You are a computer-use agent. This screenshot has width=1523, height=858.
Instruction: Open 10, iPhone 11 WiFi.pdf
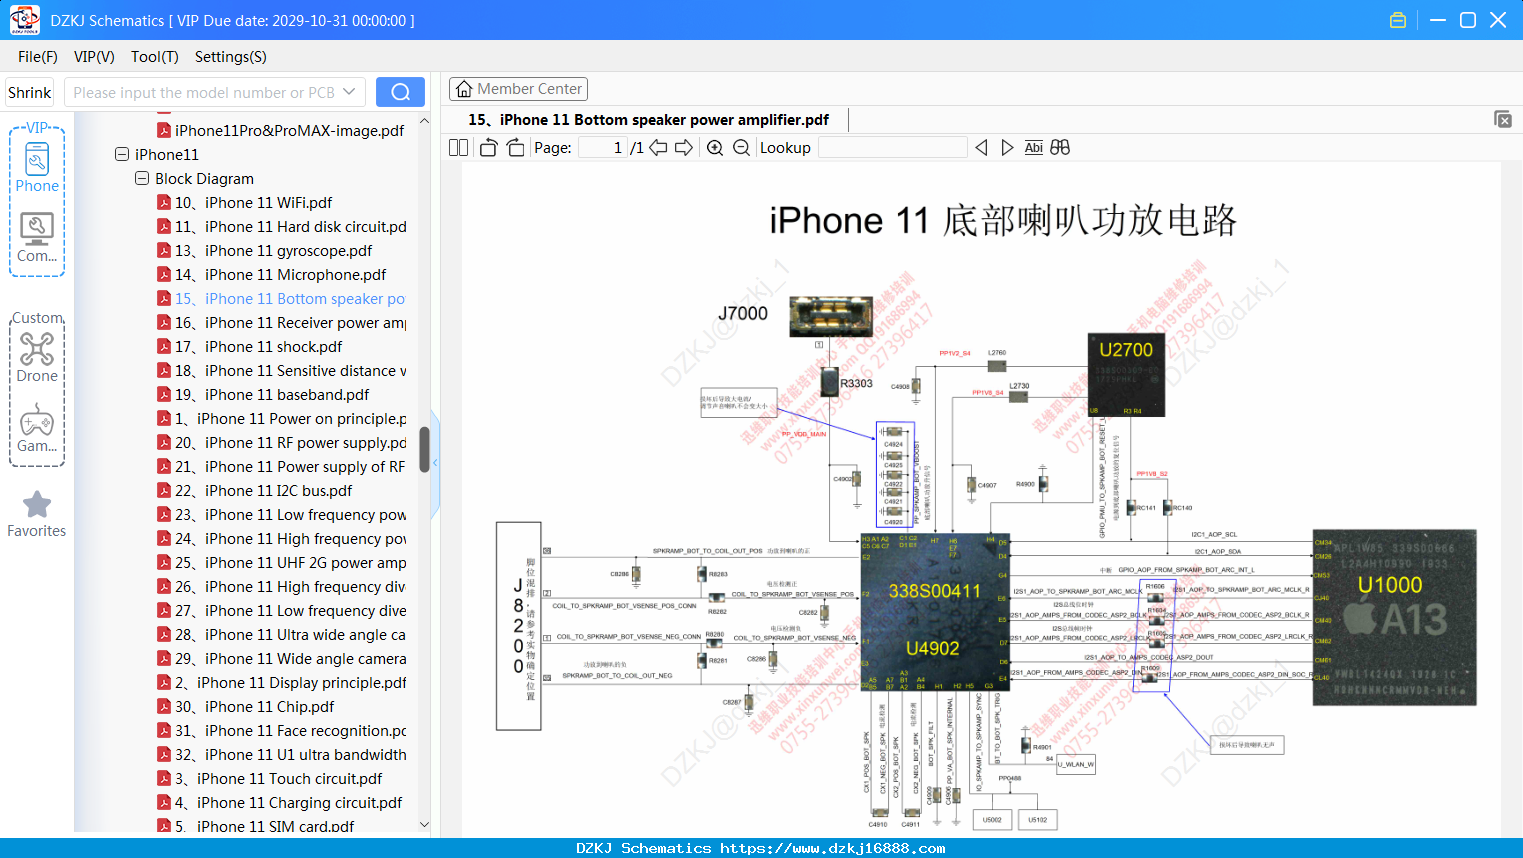244,202
